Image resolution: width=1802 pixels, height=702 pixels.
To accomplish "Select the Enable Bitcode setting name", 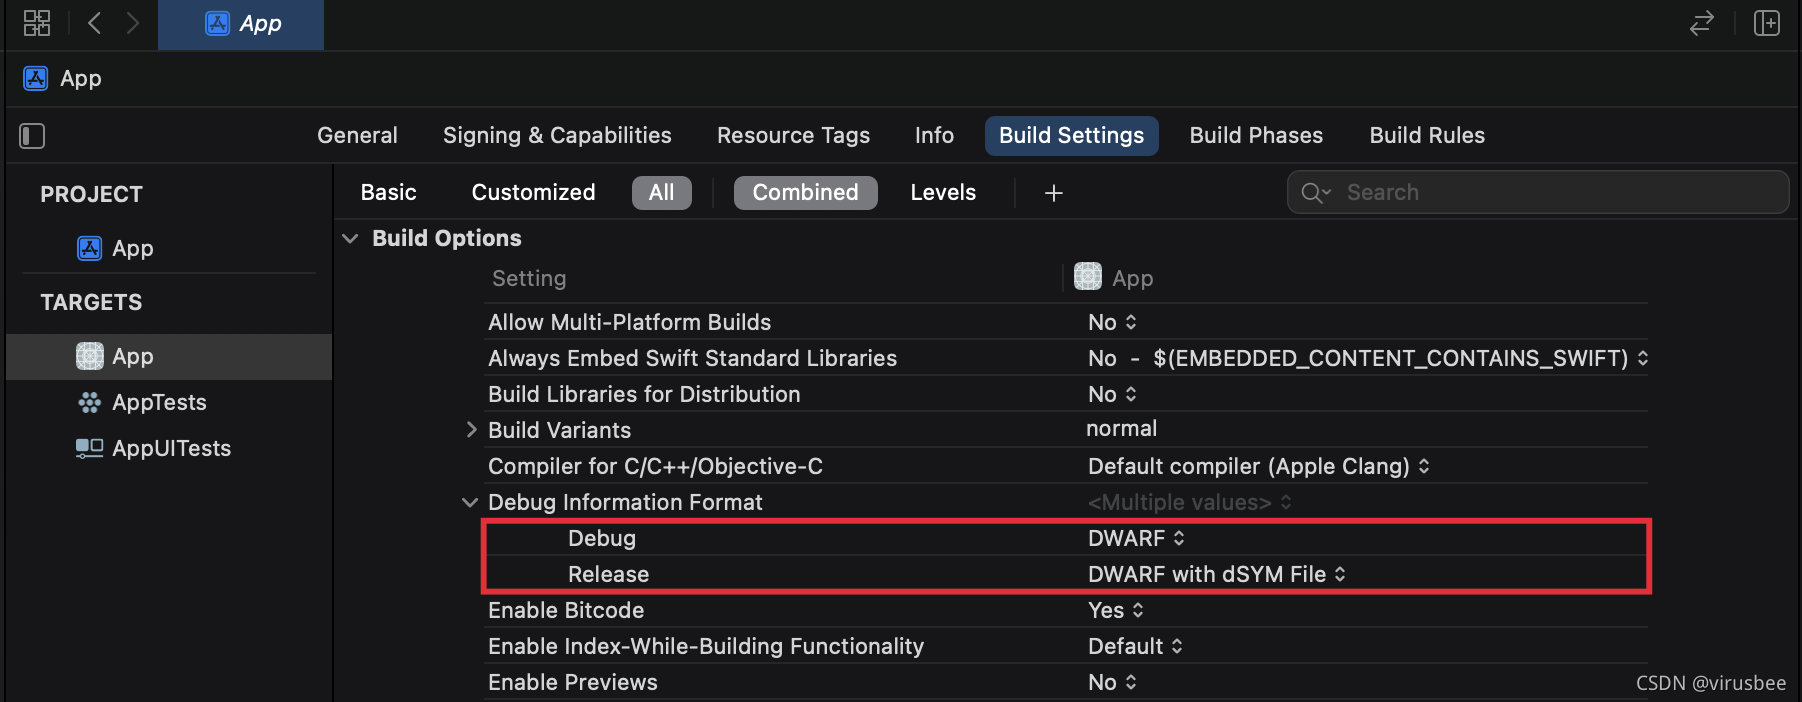I will (566, 610).
